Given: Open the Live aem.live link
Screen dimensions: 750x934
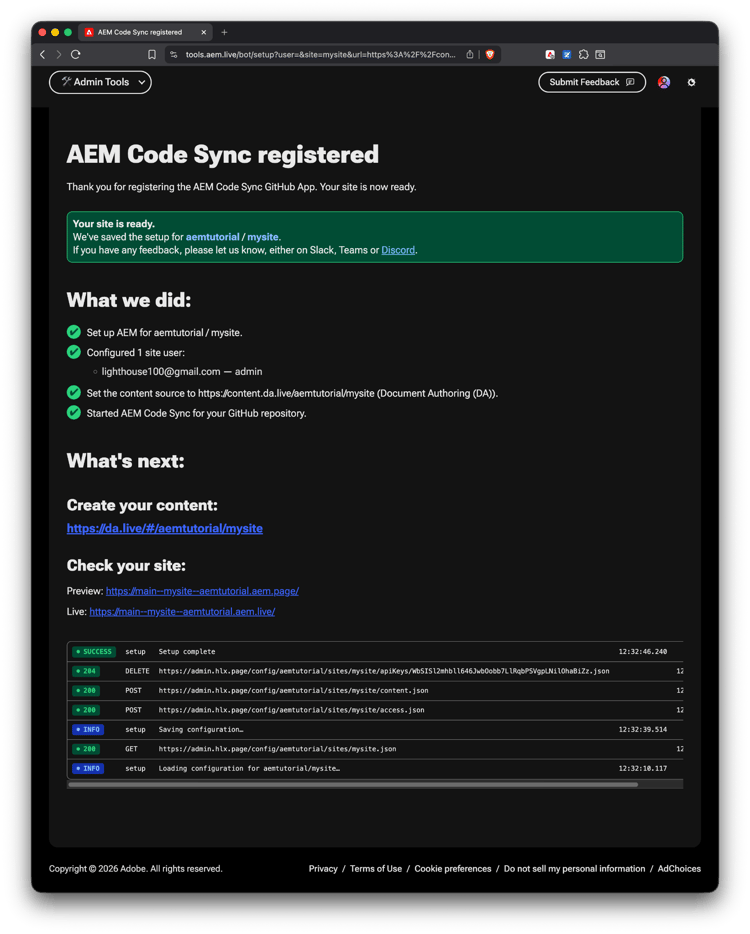Looking at the screenshot, I should (182, 612).
